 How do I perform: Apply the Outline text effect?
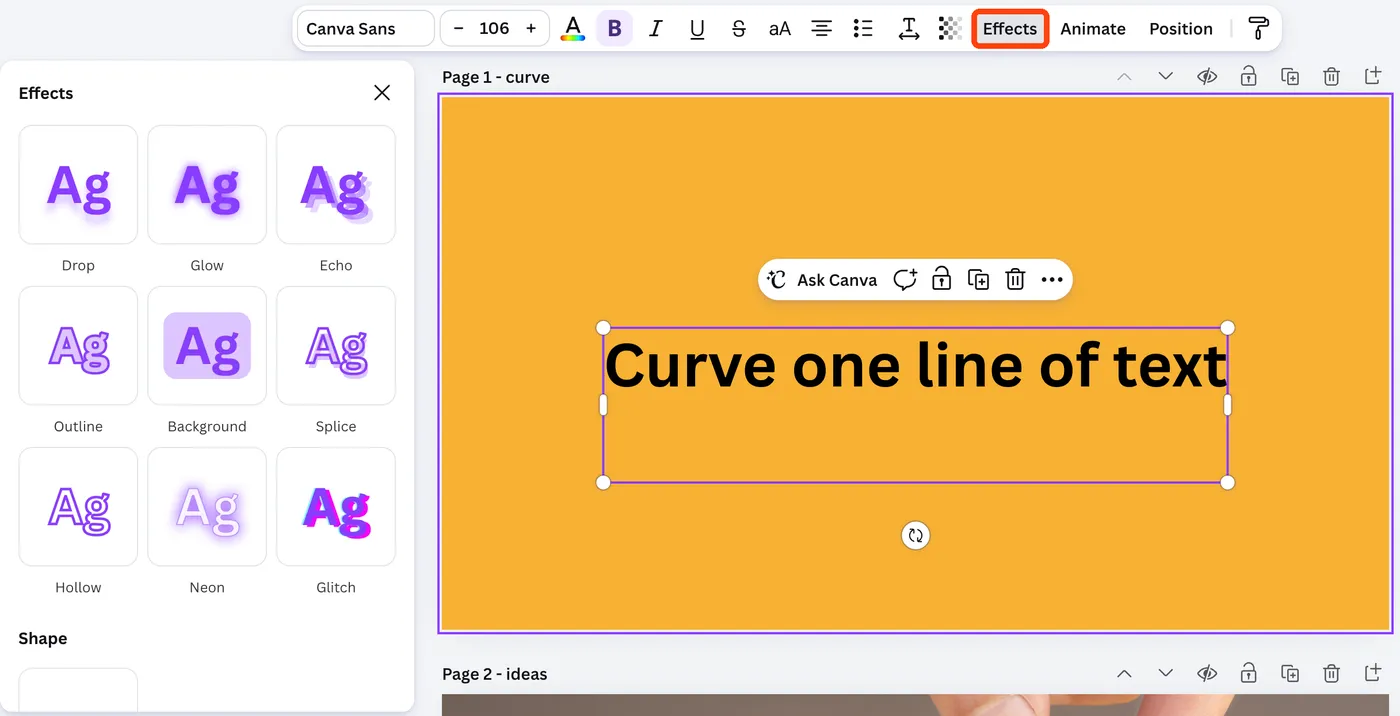(x=78, y=346)
